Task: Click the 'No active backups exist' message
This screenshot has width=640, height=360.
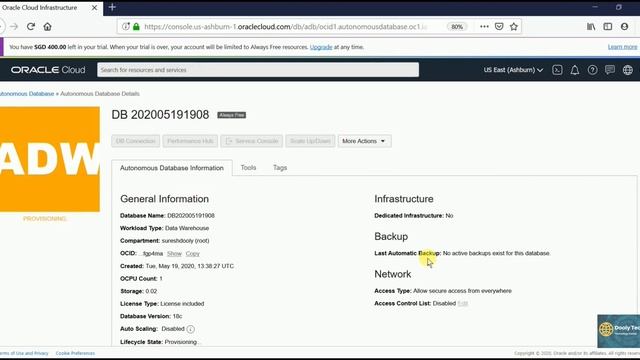Action: pos(497,253)
